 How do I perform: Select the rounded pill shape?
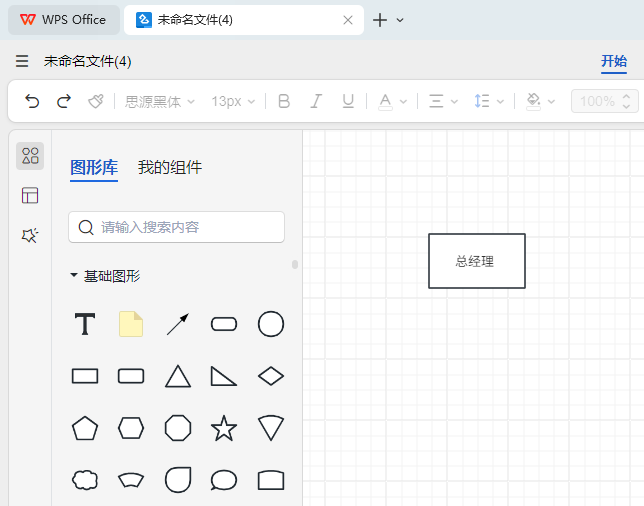tap(224, 324)
